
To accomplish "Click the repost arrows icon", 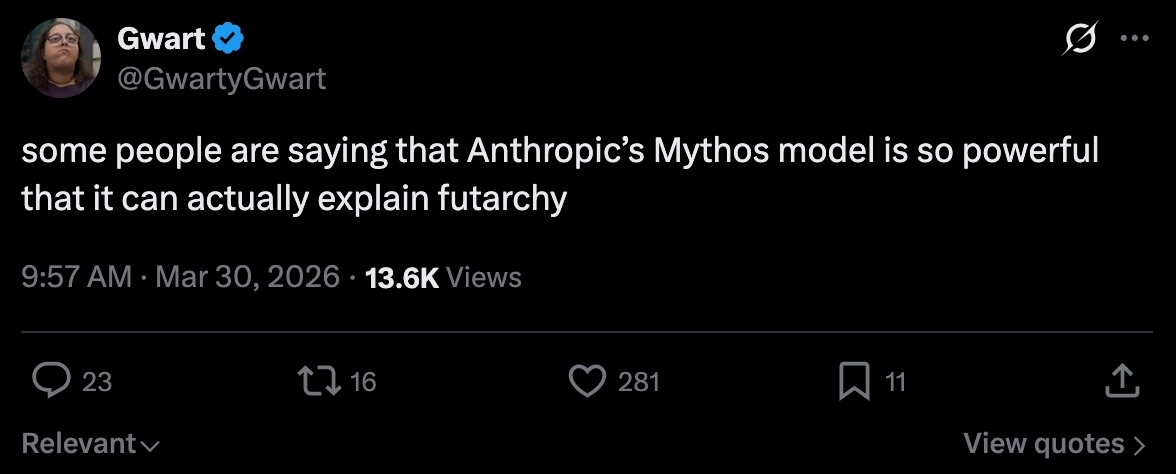I will point(318,380).
